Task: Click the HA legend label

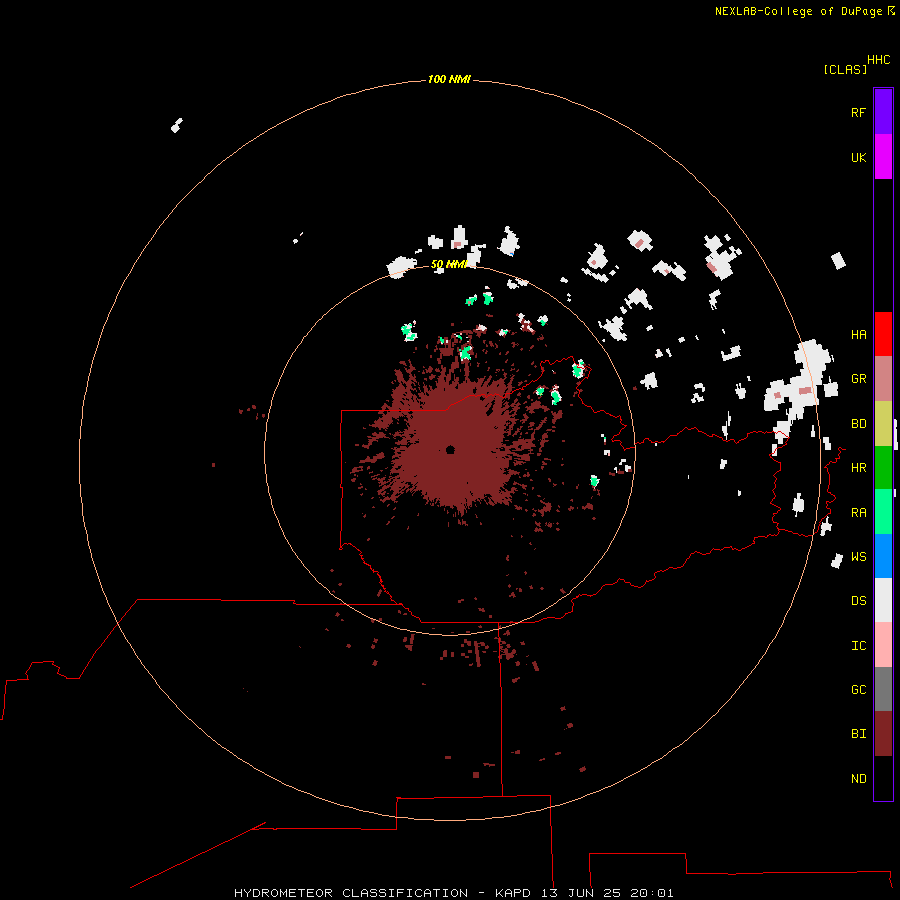Action: (x=858, y=334)
